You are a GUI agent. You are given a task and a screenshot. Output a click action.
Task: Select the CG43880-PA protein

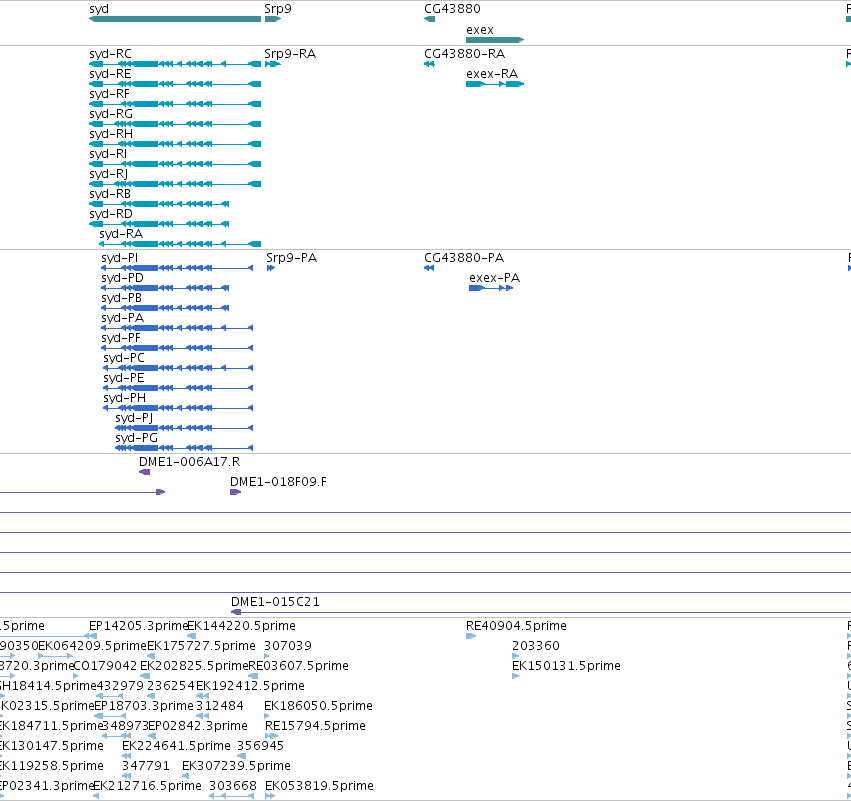pos(429,268)
